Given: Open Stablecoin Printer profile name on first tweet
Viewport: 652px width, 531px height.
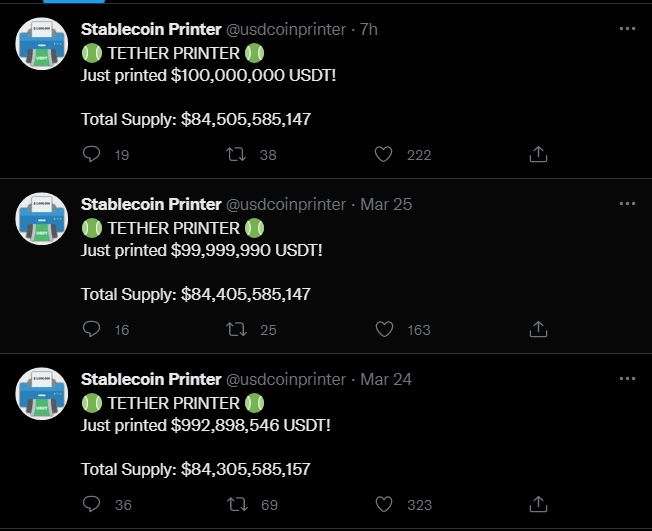Looking at the screenshot, I should (x=151, y=30).
